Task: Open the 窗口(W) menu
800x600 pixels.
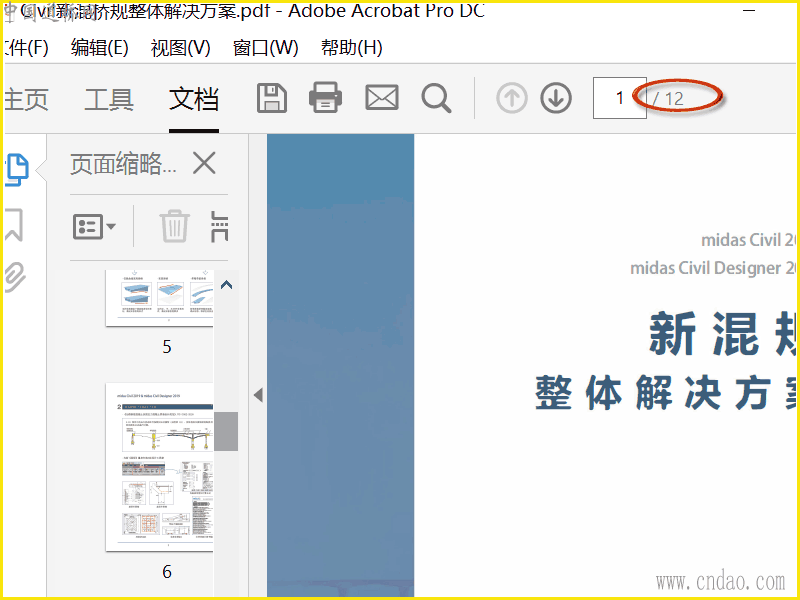Action: point(265,48)
